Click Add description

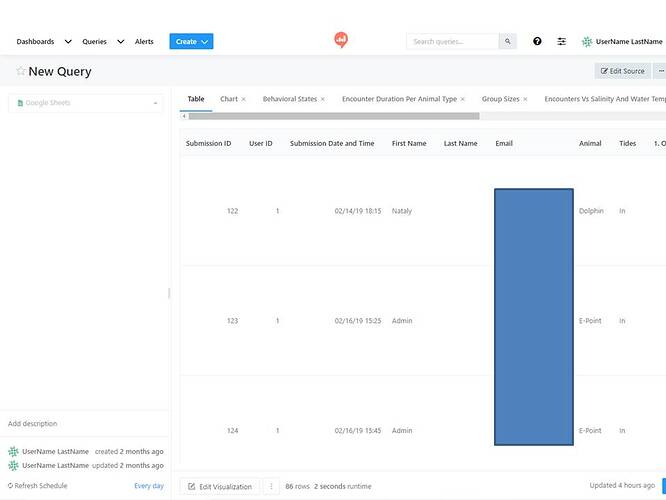click(x=32, y=424)
